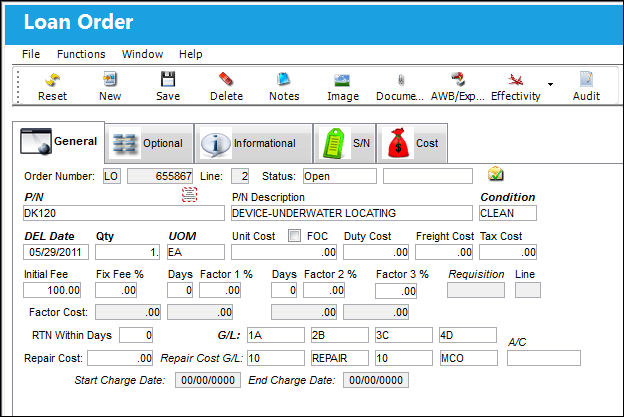The image size is (624, 417).
Task: Click the Requisition Line field
Action: pos(528,290)
